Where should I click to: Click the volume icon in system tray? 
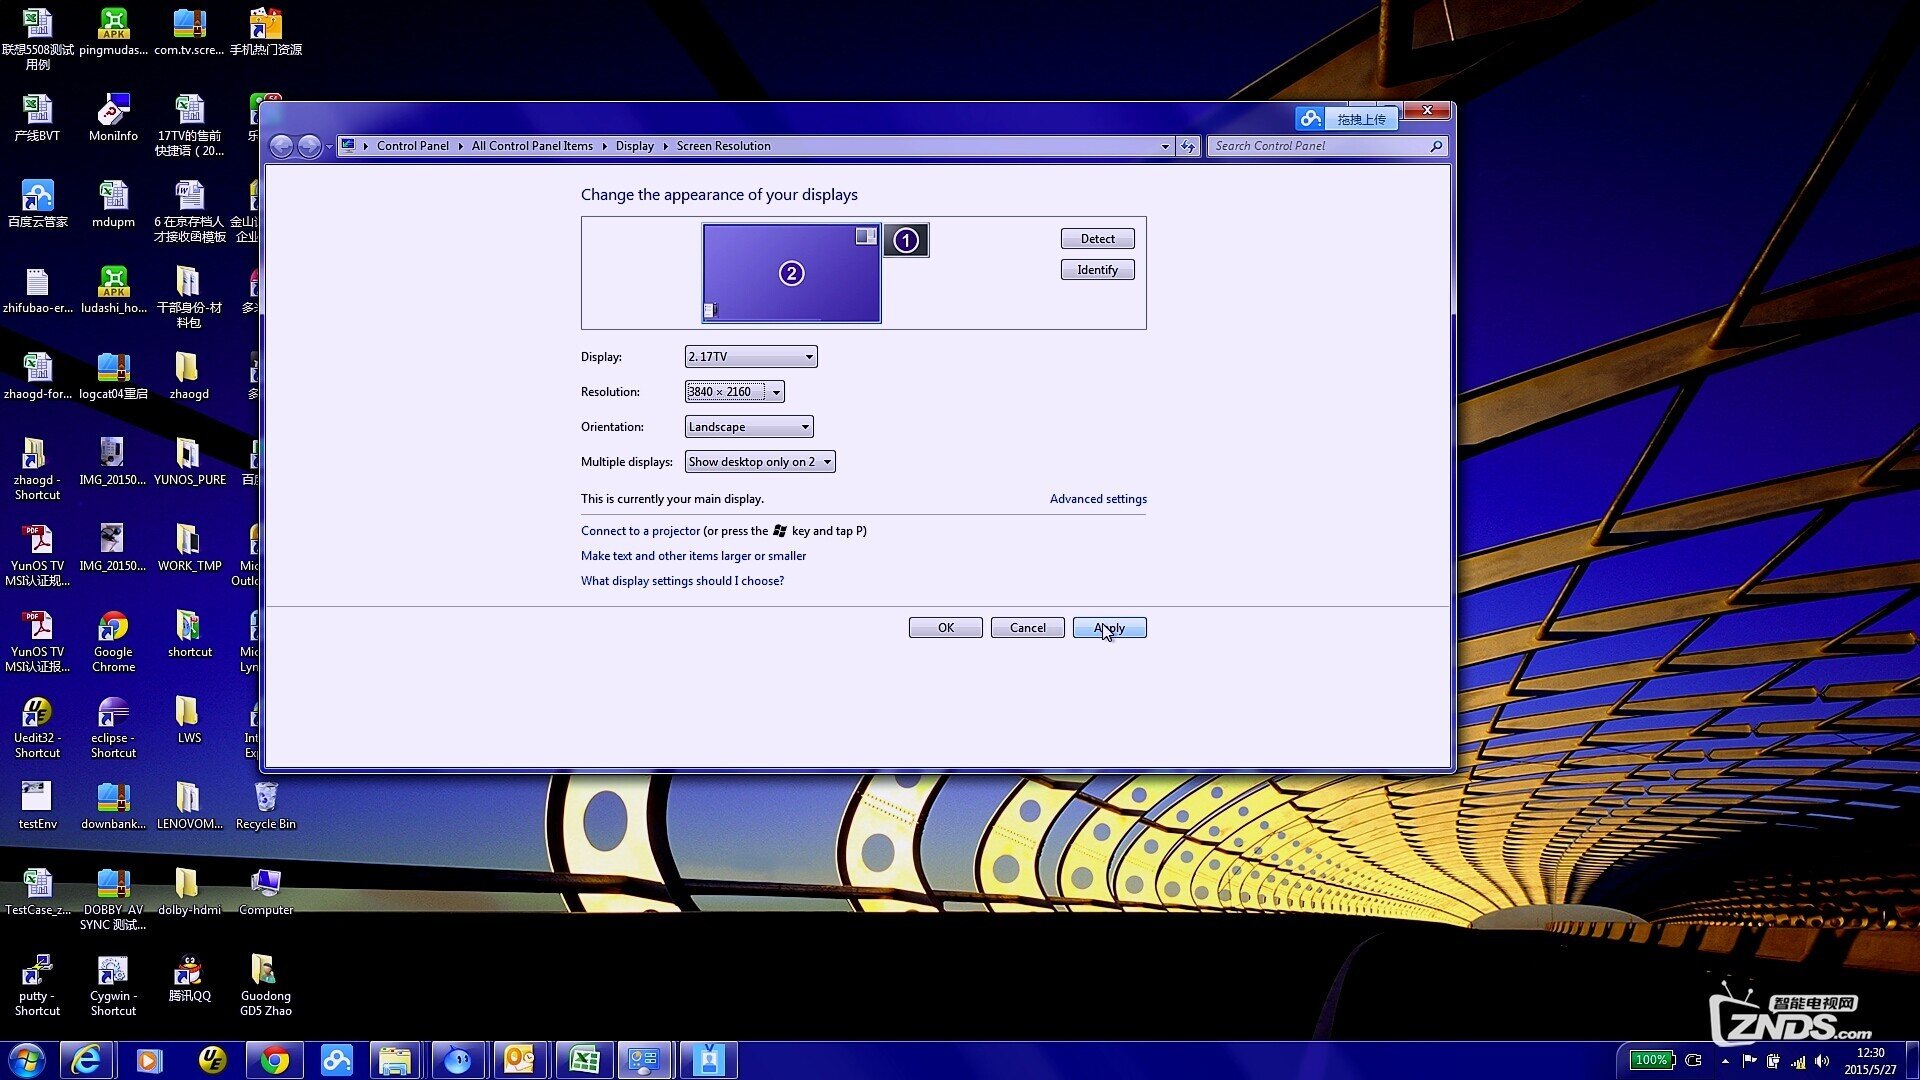tap(1822, 1061)
